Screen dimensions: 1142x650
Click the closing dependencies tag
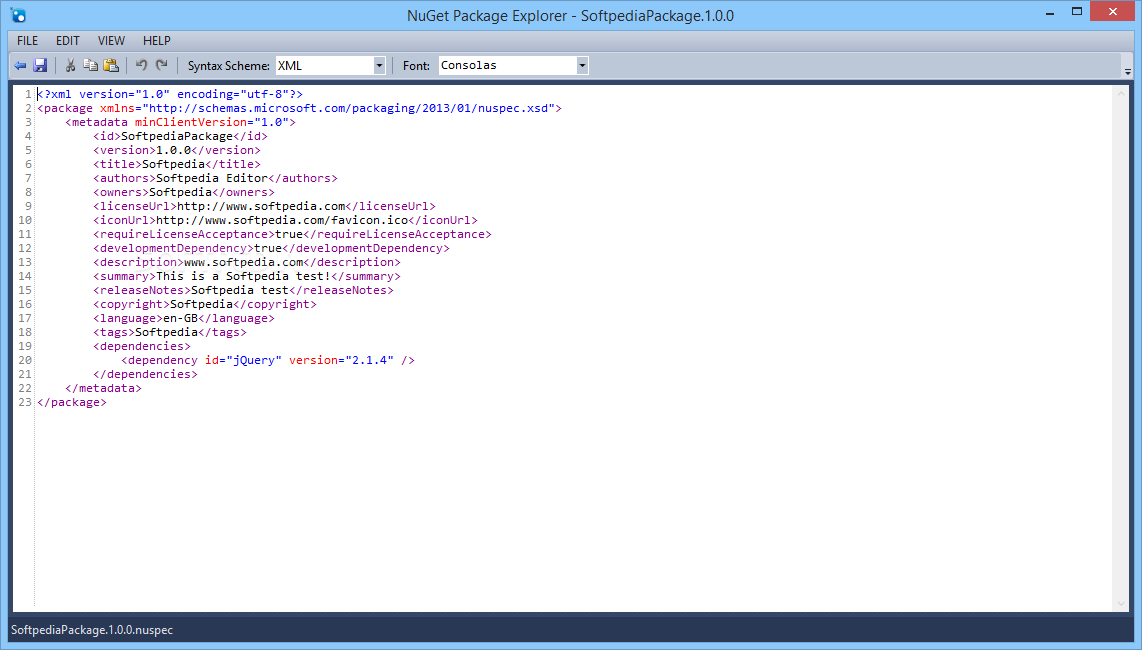pos(146,374)
